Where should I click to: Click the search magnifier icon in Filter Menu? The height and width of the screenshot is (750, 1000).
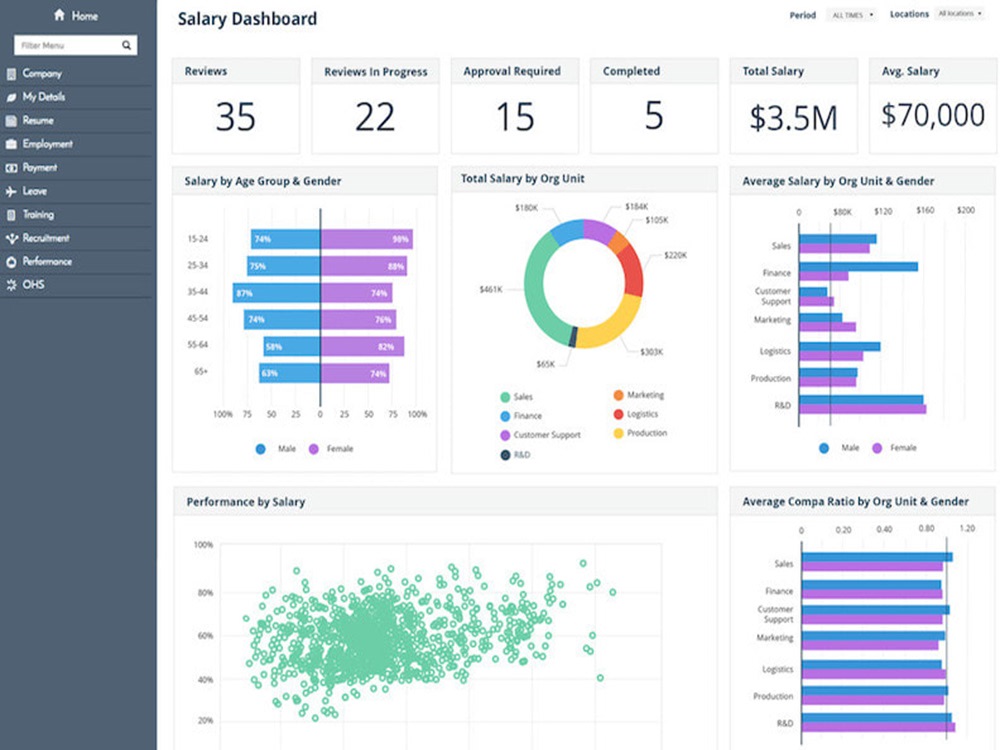[x=126, y=45]
